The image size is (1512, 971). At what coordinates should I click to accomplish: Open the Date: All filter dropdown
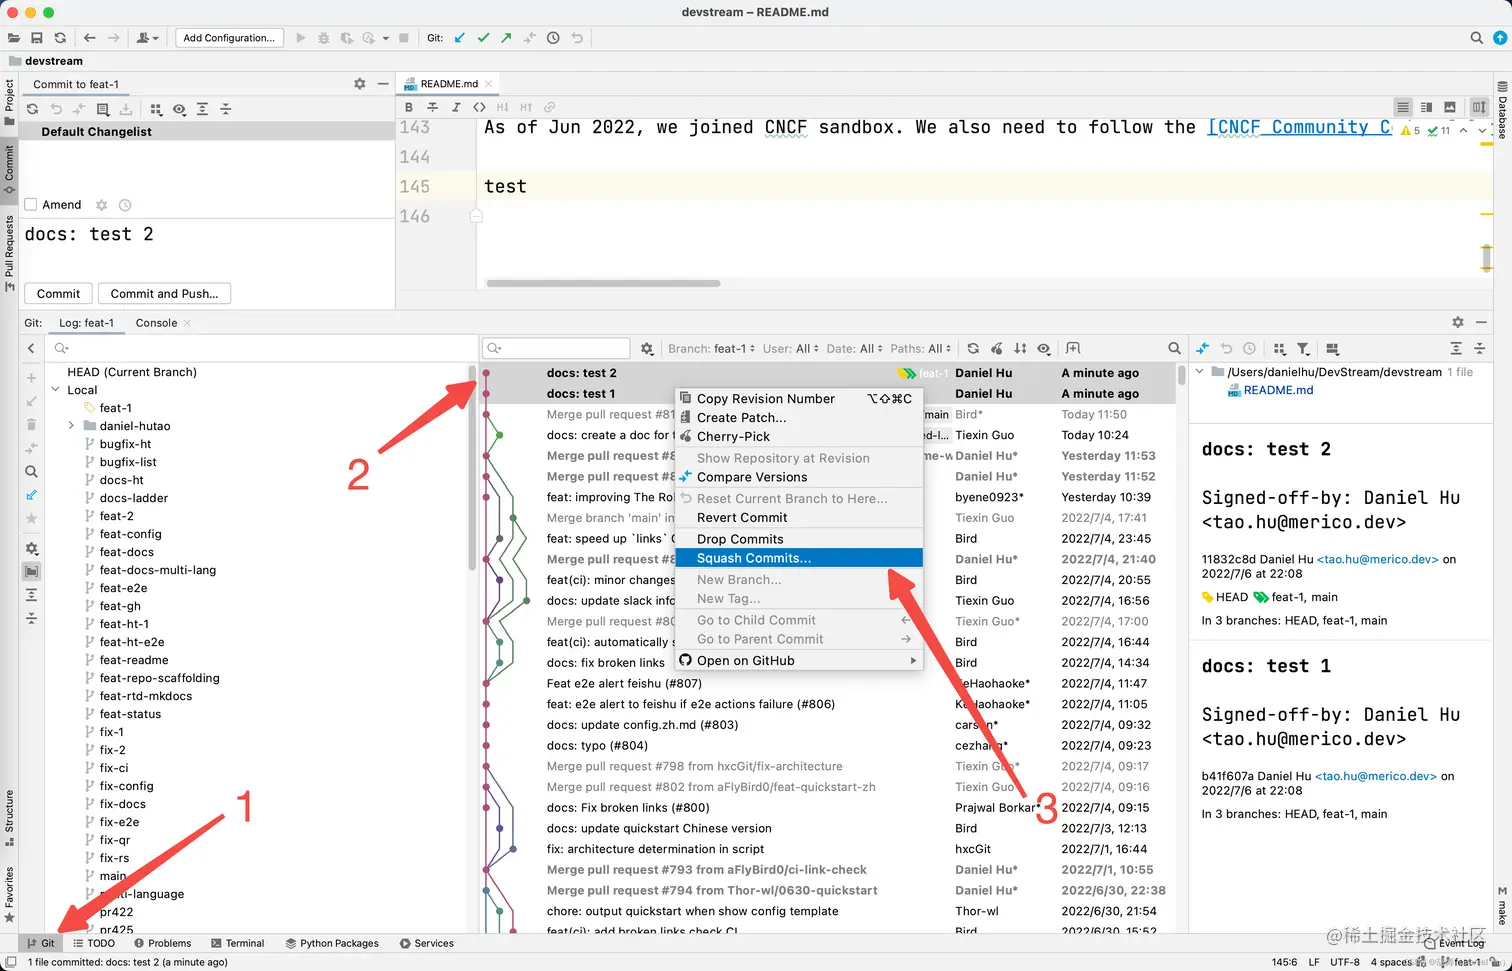(x=854, y=349)
